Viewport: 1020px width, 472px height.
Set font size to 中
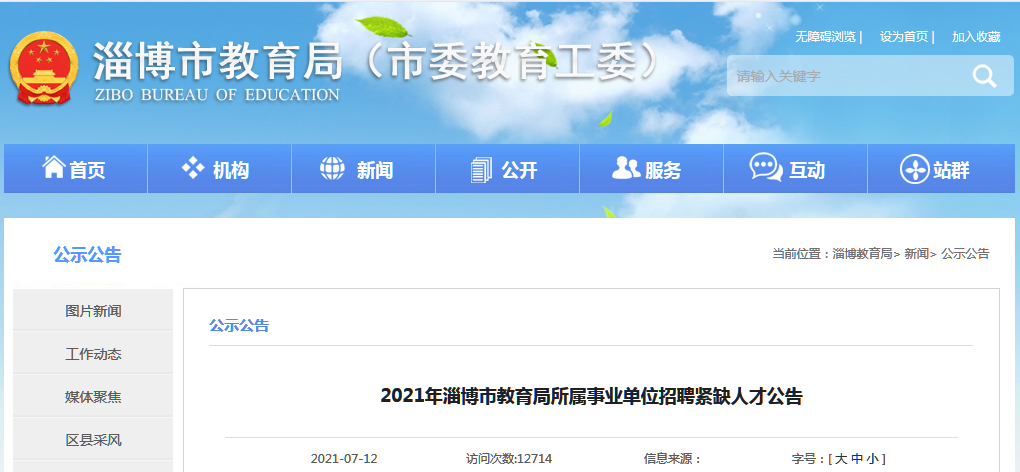tap(855, 458)
